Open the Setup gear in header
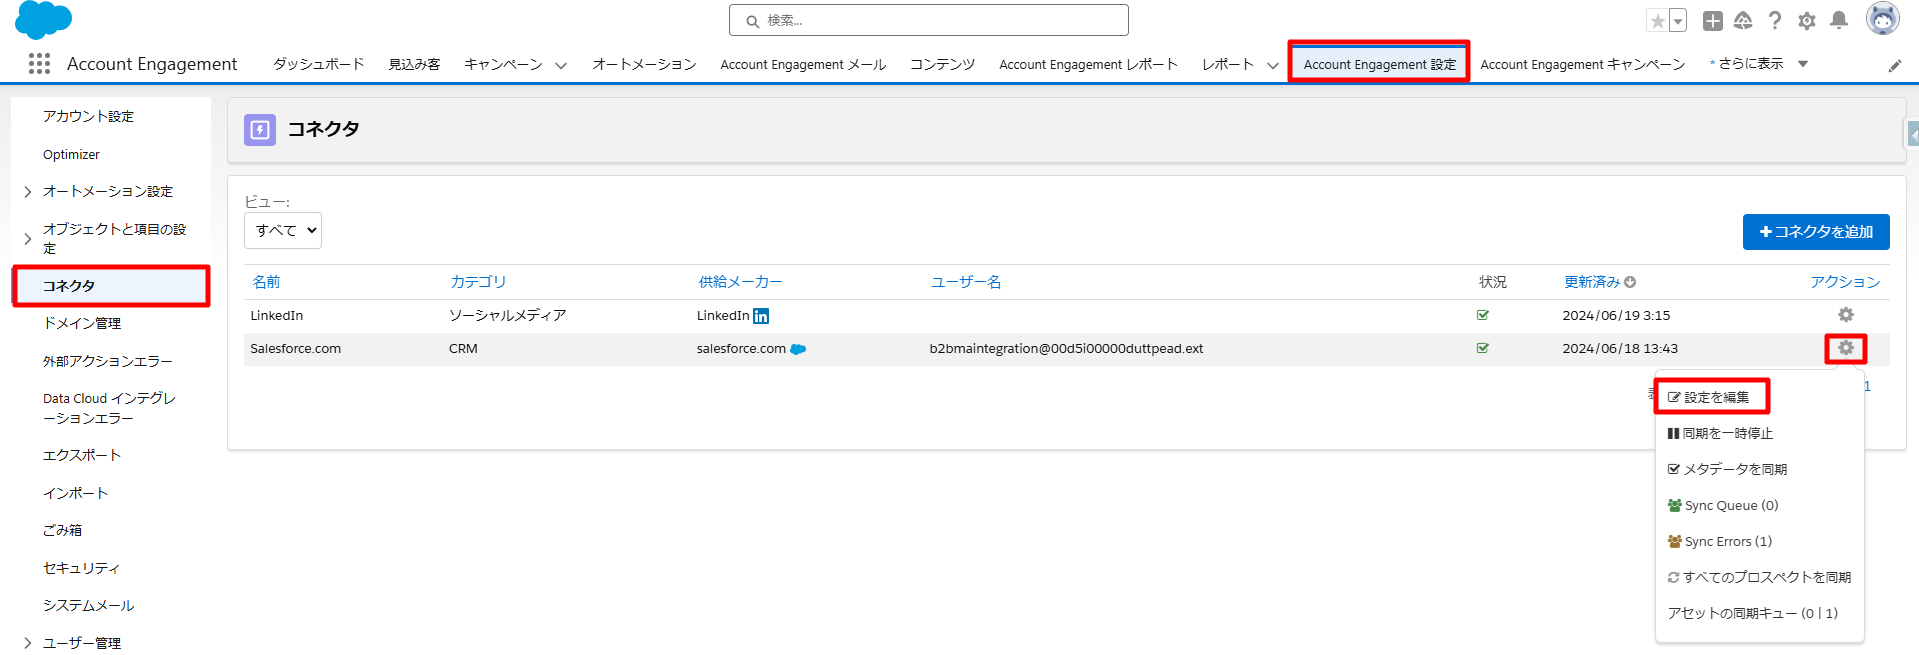 tap(1807, 20)
